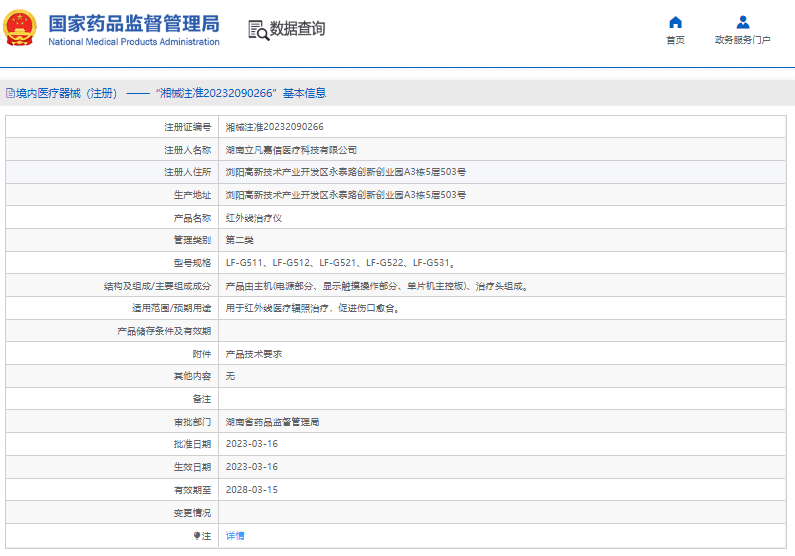Select product name 红外线治疗仪
The image size is (795, 556).
(254, 218)
